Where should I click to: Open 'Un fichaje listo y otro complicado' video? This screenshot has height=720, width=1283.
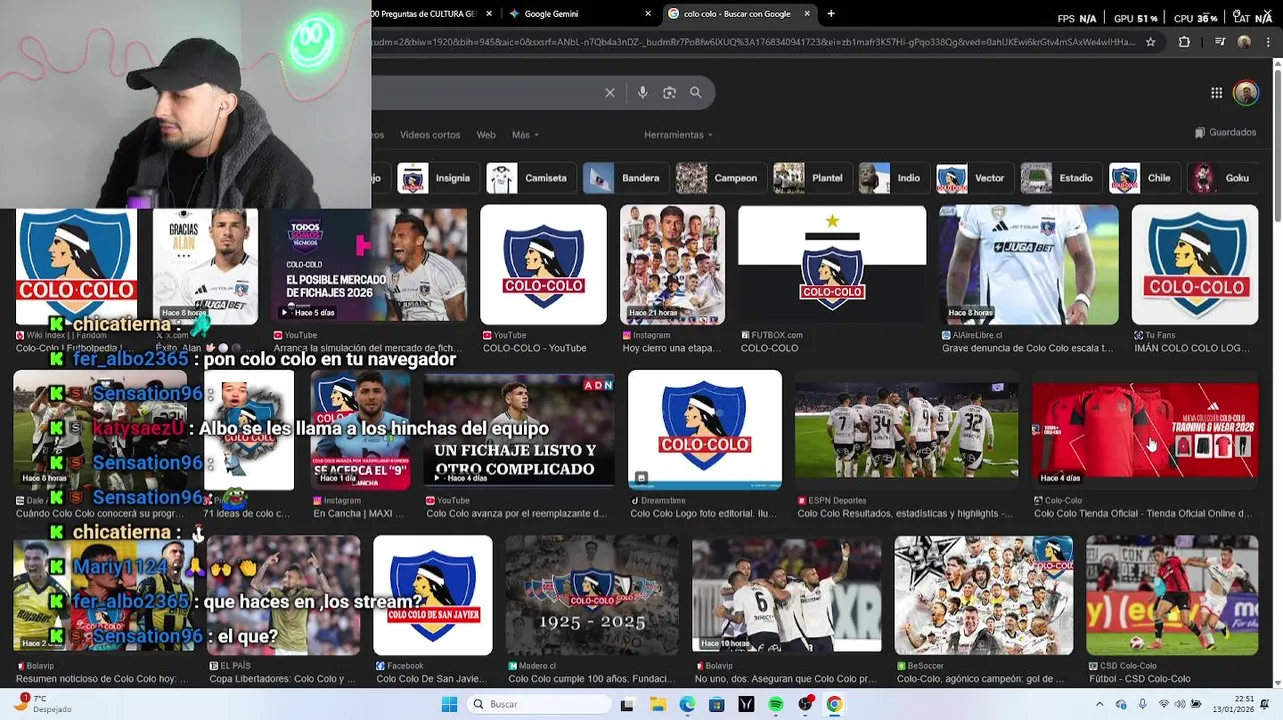point(518,430)
